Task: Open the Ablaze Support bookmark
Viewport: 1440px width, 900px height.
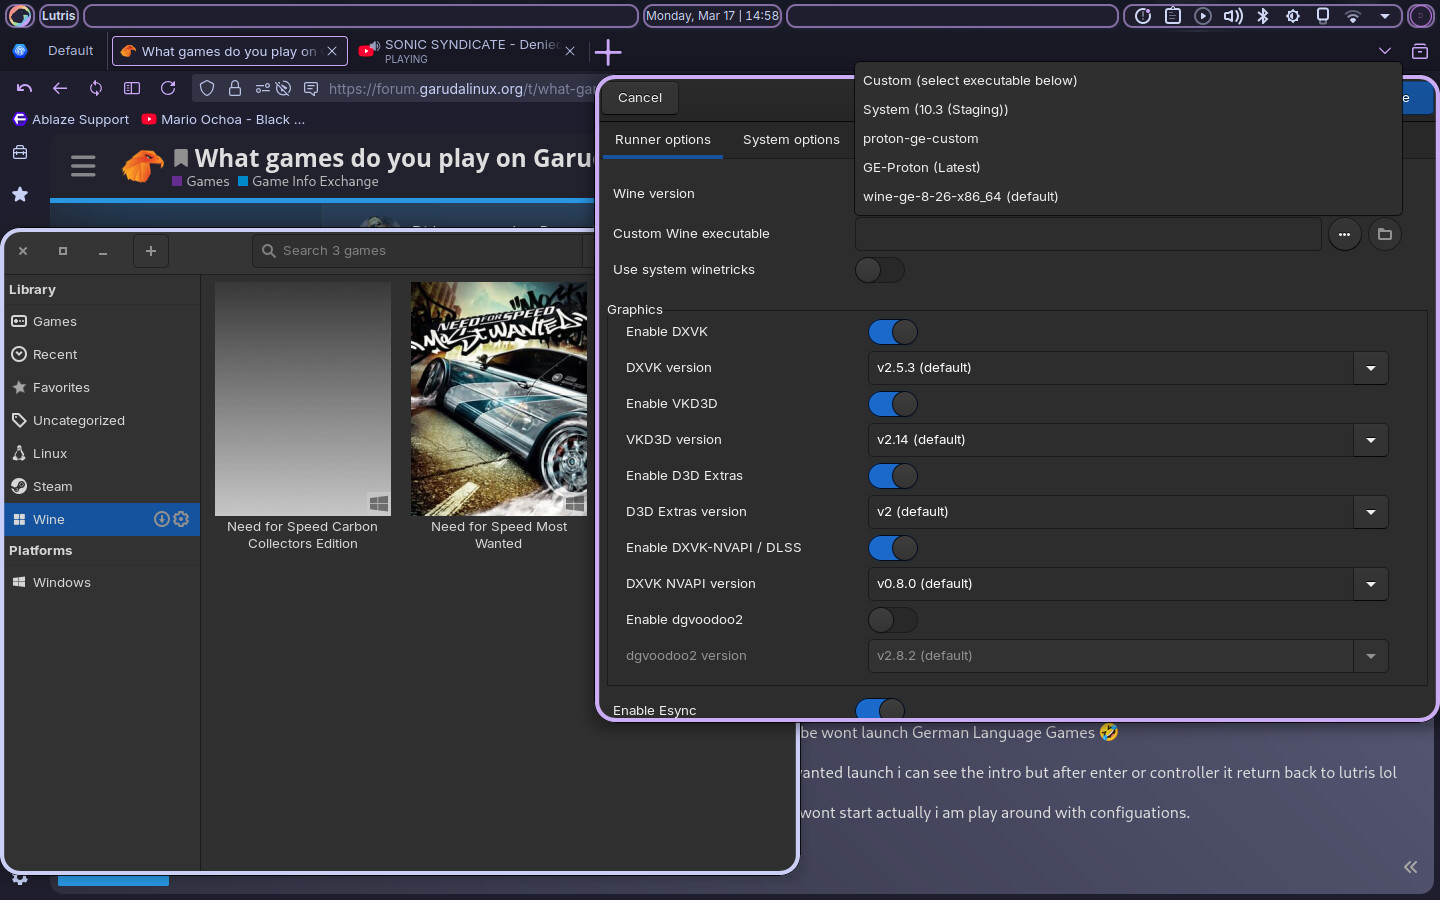Action: 71,119
